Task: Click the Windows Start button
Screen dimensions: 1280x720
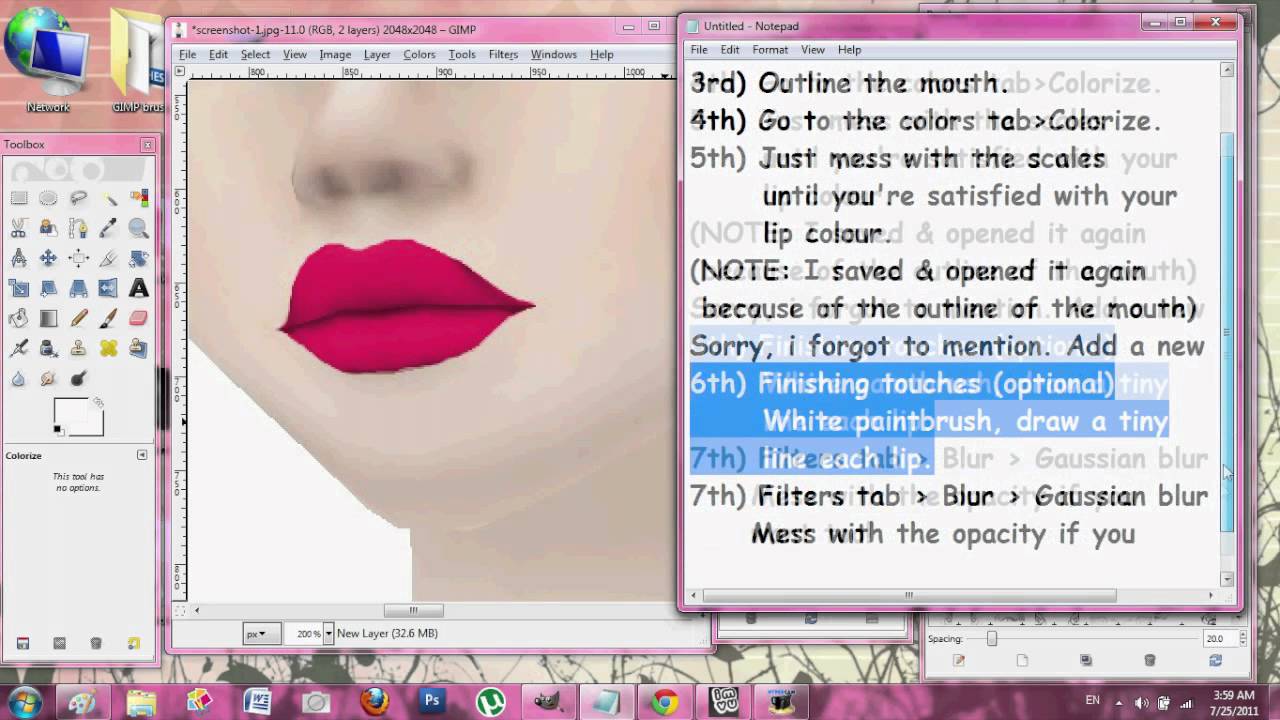Action: click(22, 701)
